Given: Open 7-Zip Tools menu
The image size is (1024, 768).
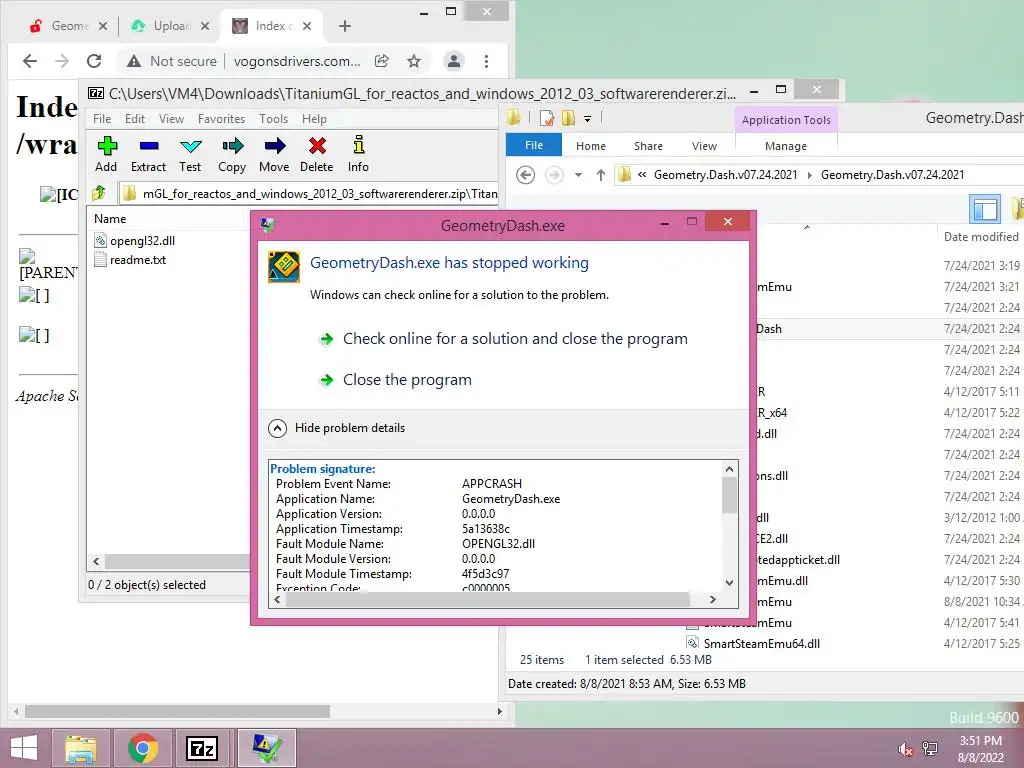Looking at the screenshot, I should point(273,119).
